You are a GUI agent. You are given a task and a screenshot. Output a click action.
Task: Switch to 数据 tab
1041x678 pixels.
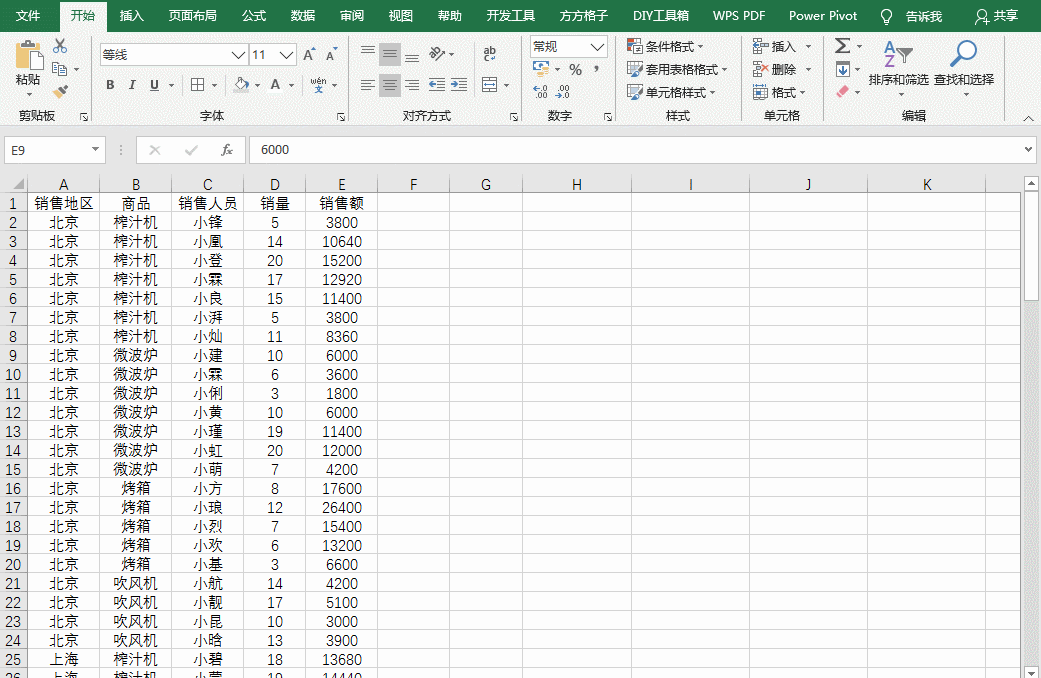(303, 16)
